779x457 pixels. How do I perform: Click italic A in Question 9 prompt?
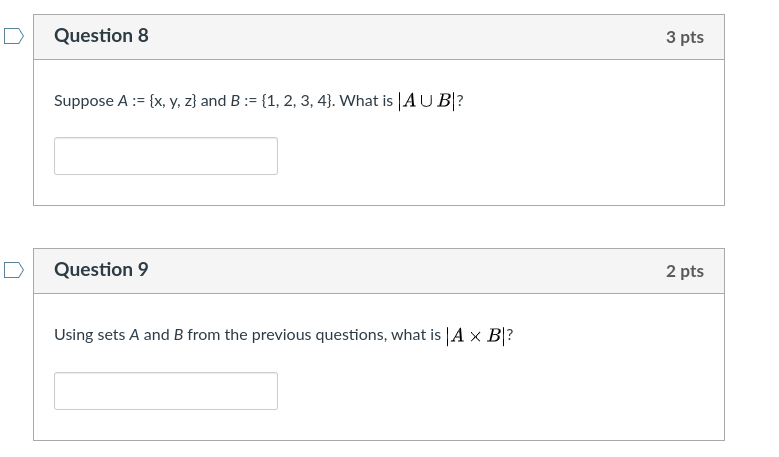tap(134, 335)
